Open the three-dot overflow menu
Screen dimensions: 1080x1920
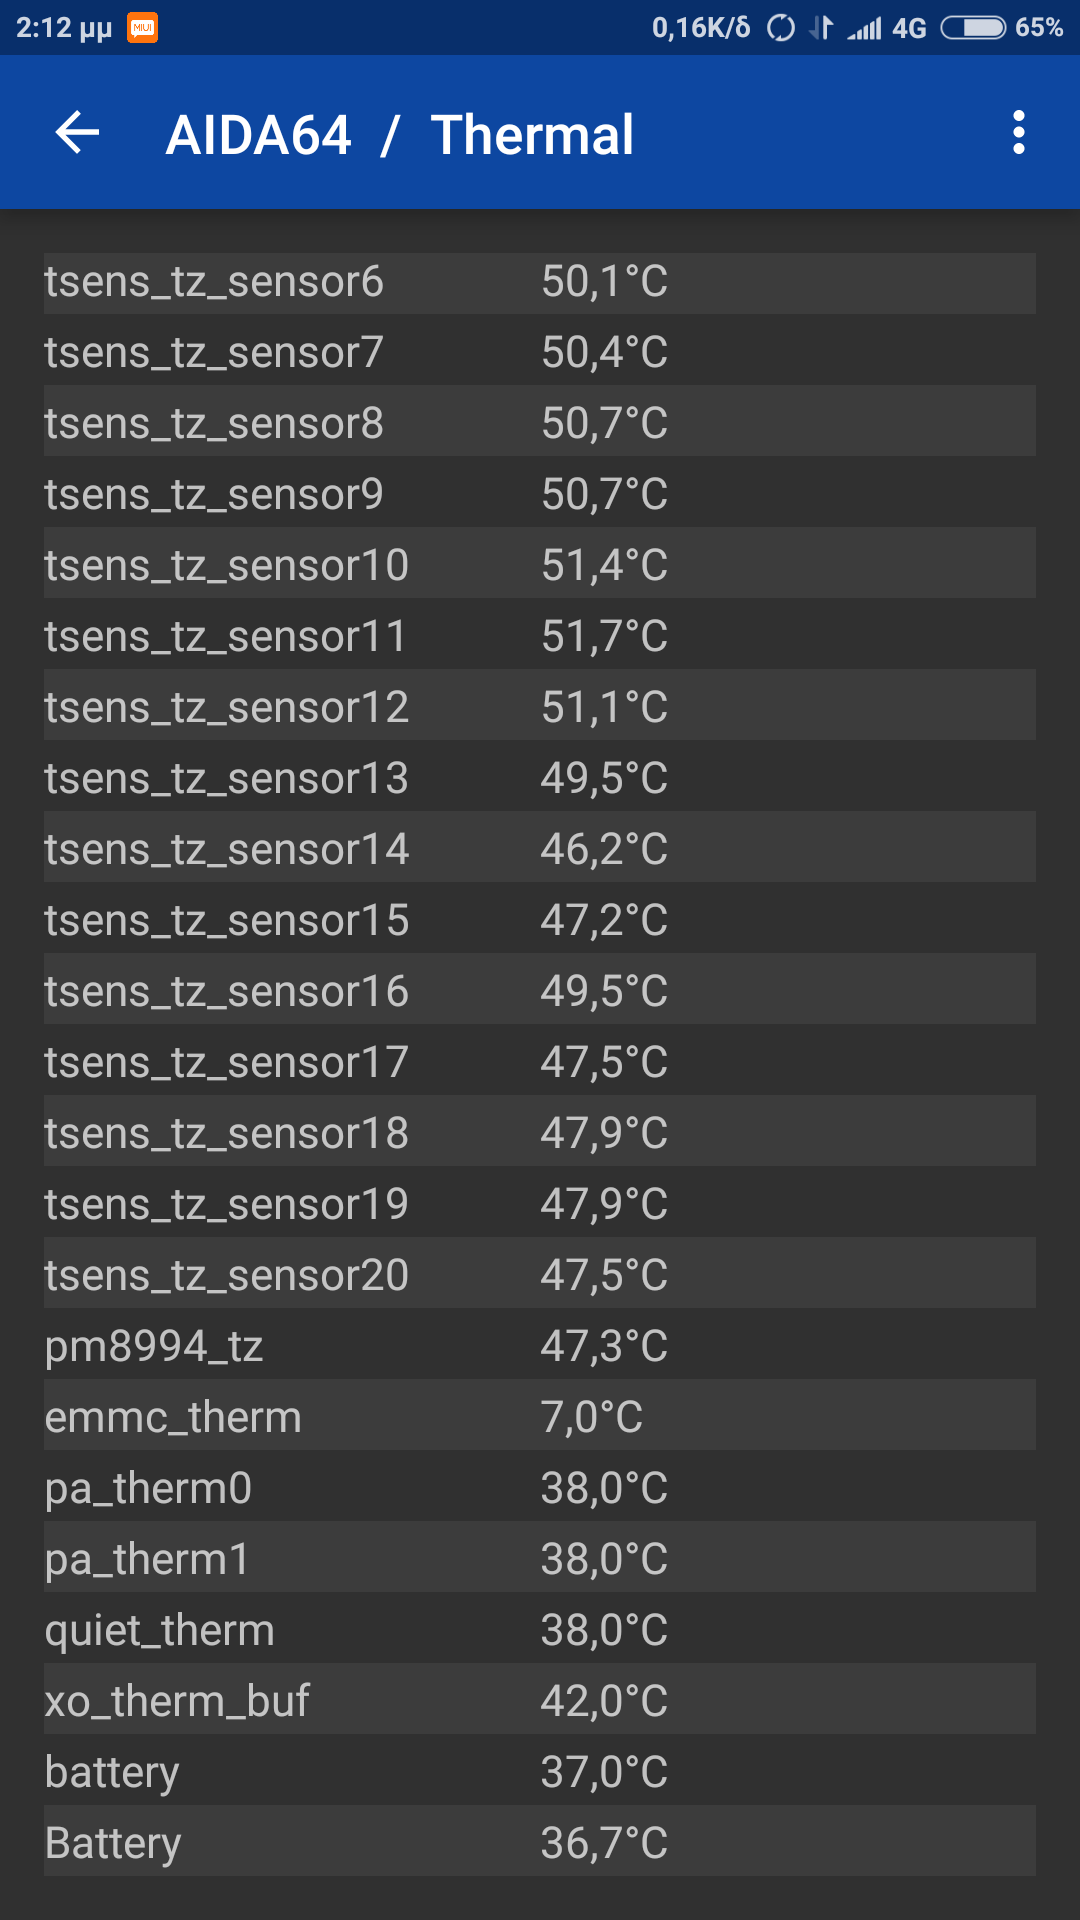click(x=1018, y=133)
